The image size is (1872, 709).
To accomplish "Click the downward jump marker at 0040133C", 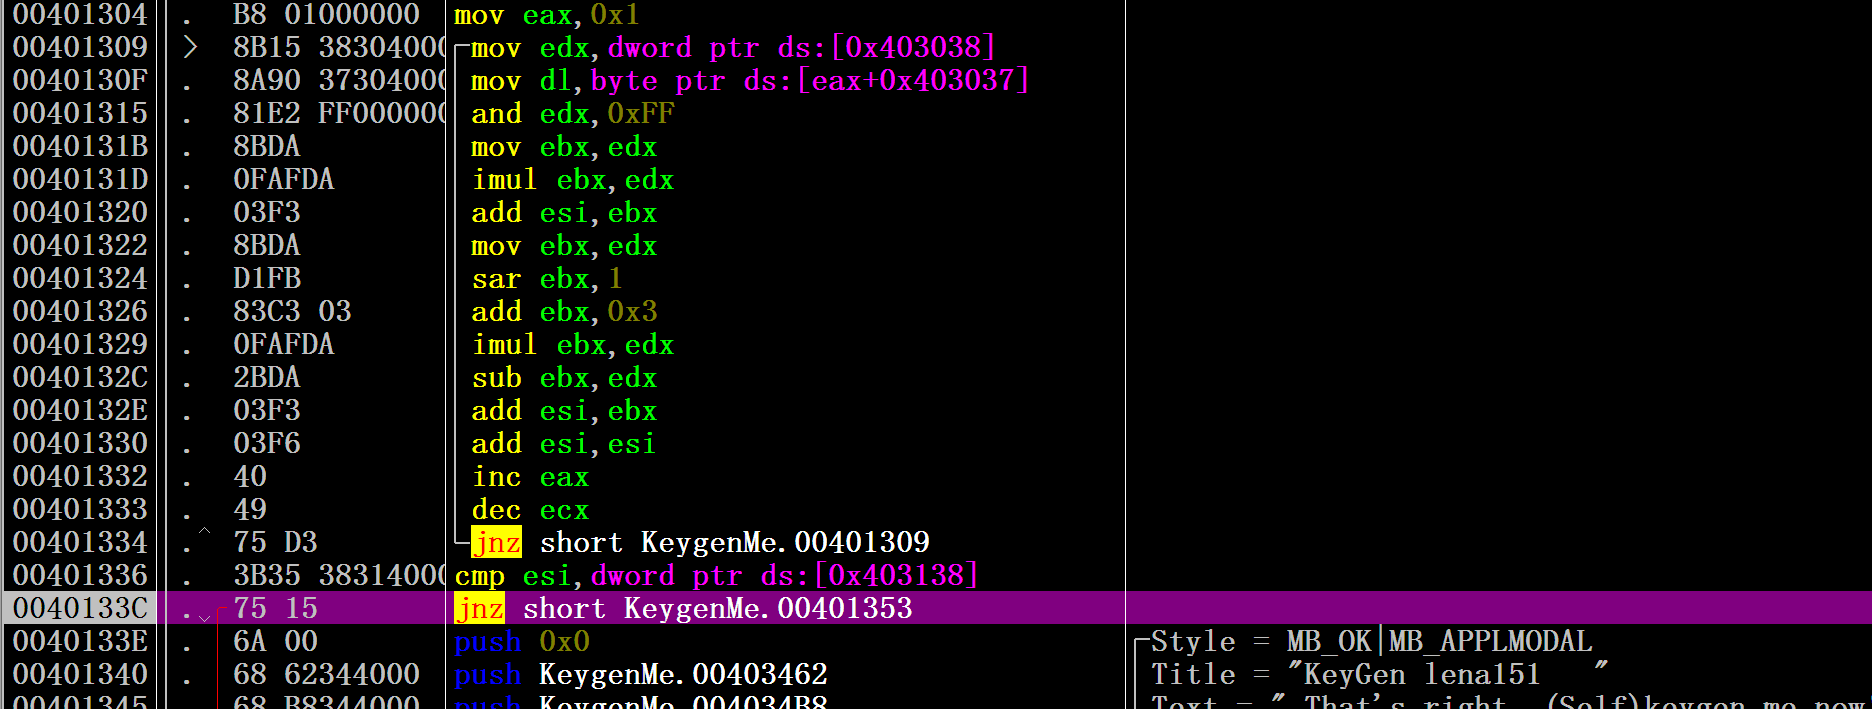I will 204,617.
